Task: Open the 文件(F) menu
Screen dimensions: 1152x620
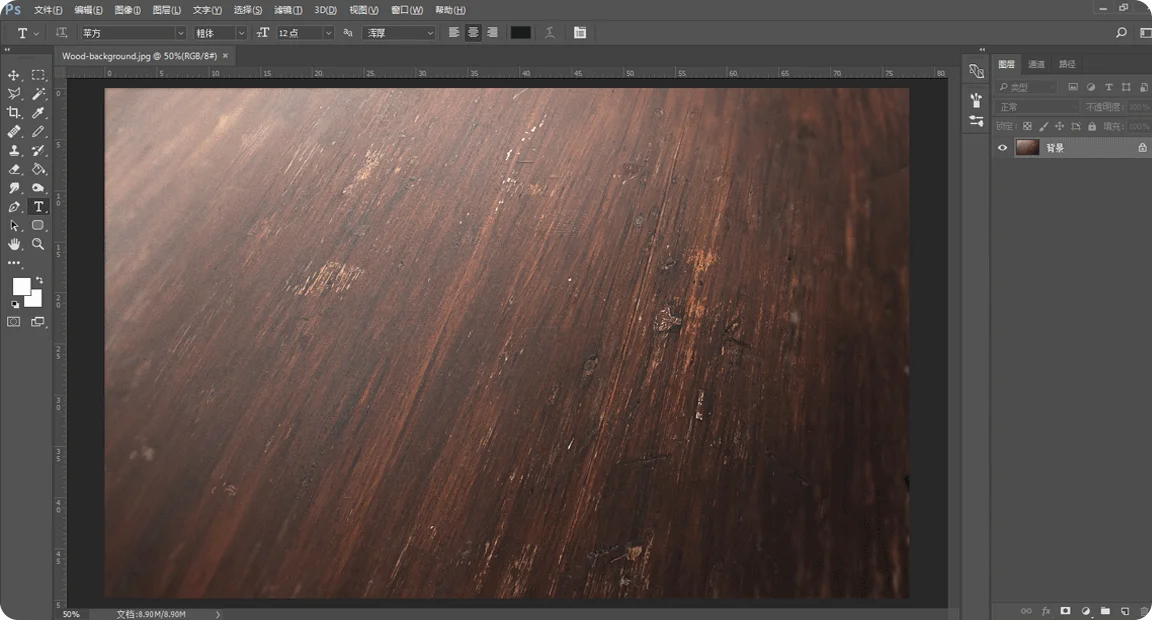Action: [48, 10]
